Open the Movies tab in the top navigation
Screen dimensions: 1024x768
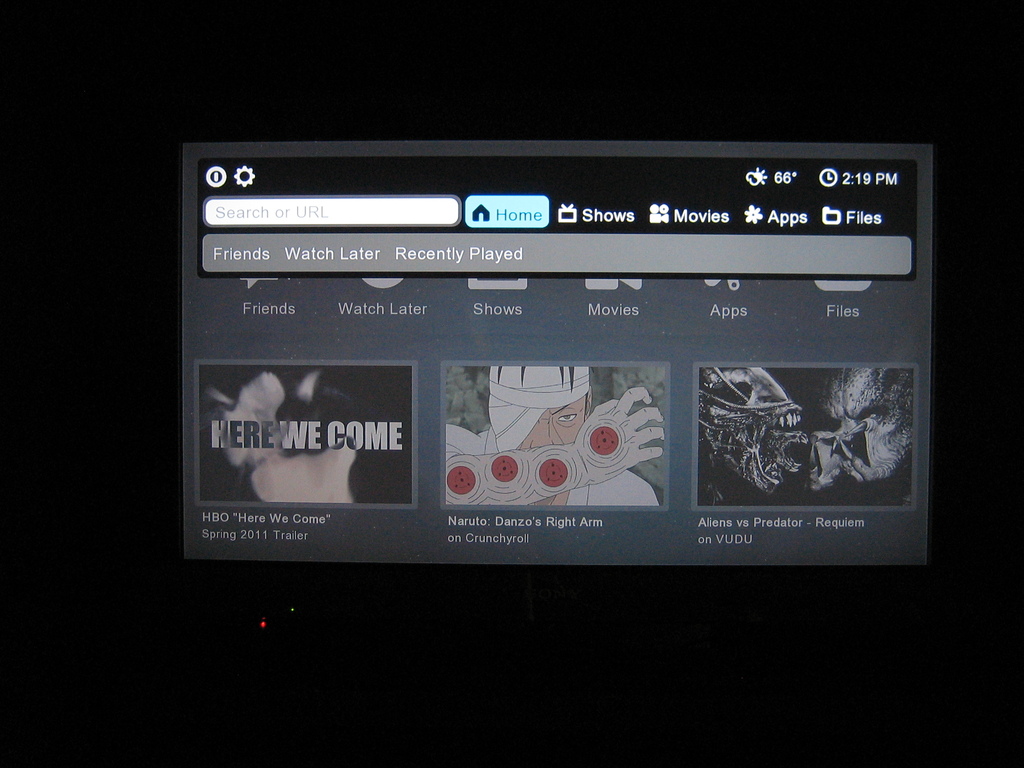689,215
